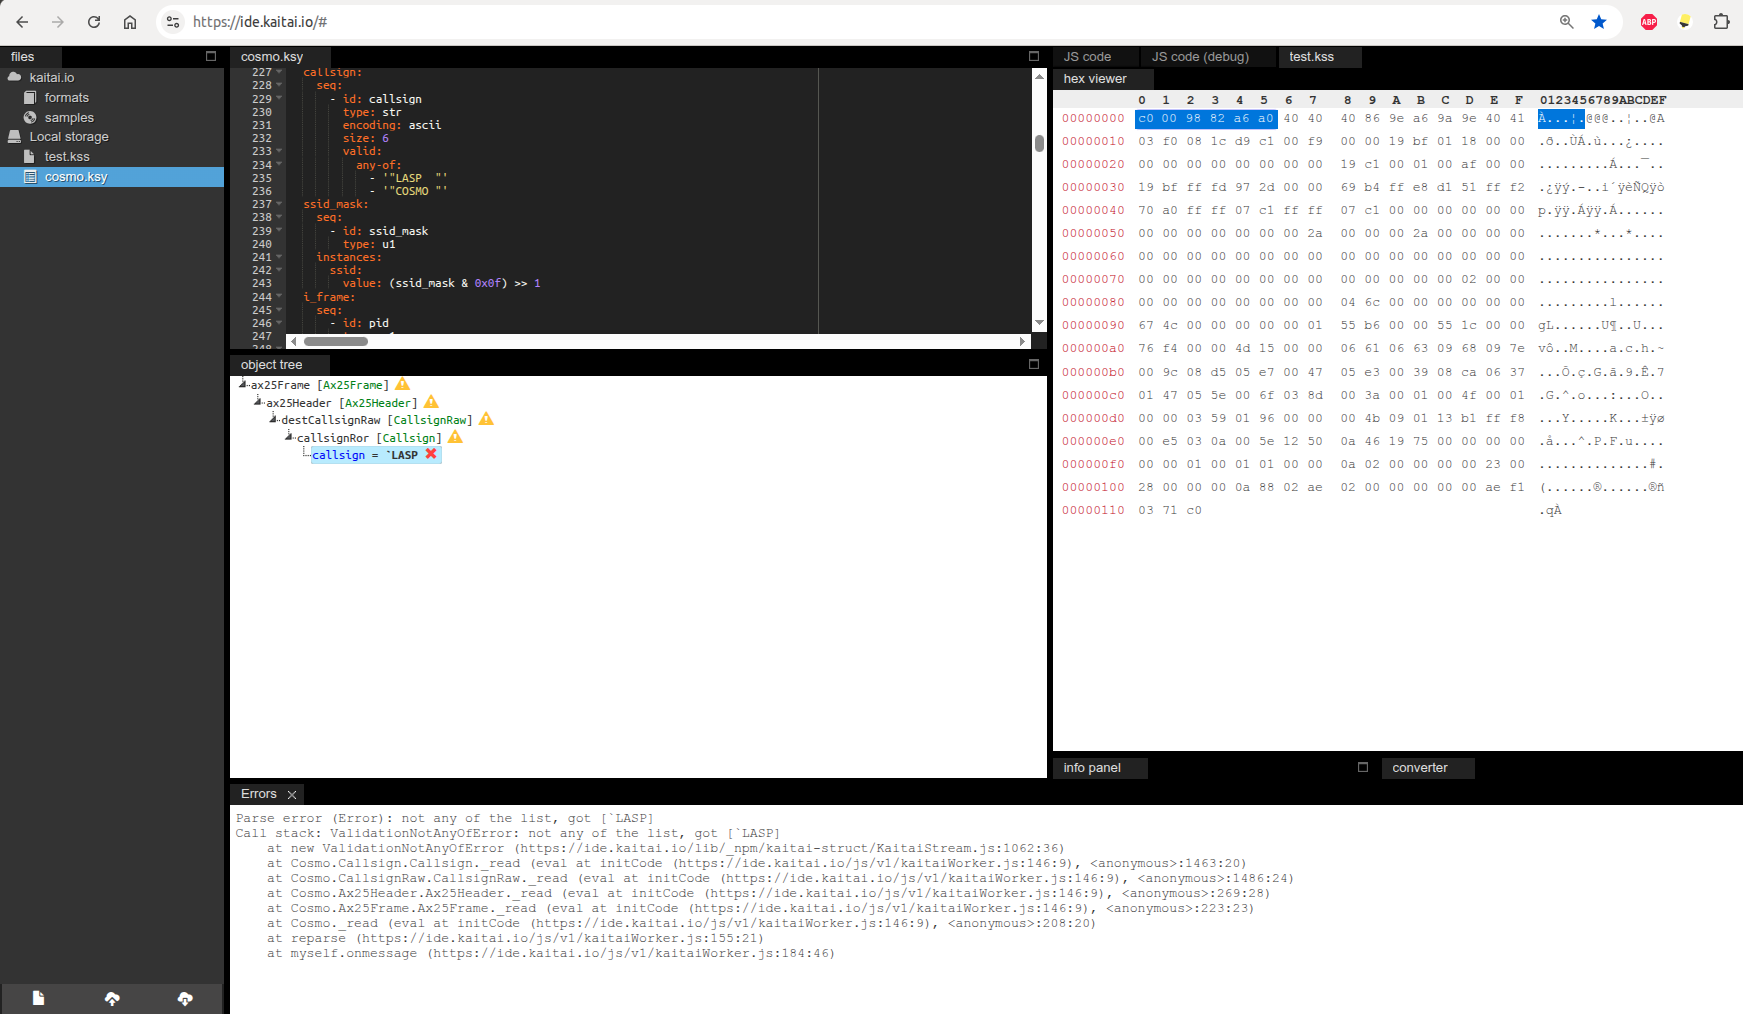Click the cloud upload icon

pos(112,998)
